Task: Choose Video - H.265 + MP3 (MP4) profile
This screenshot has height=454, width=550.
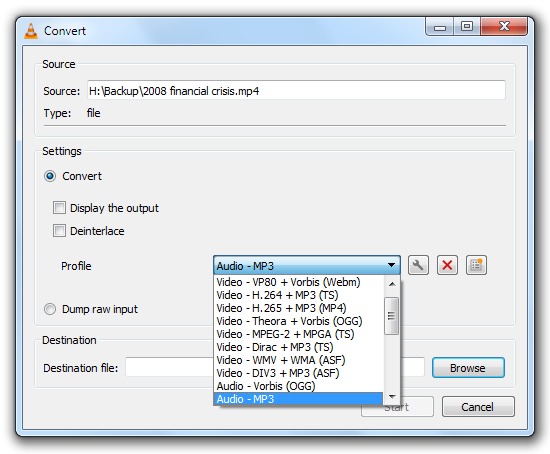Action: [281, 308]
